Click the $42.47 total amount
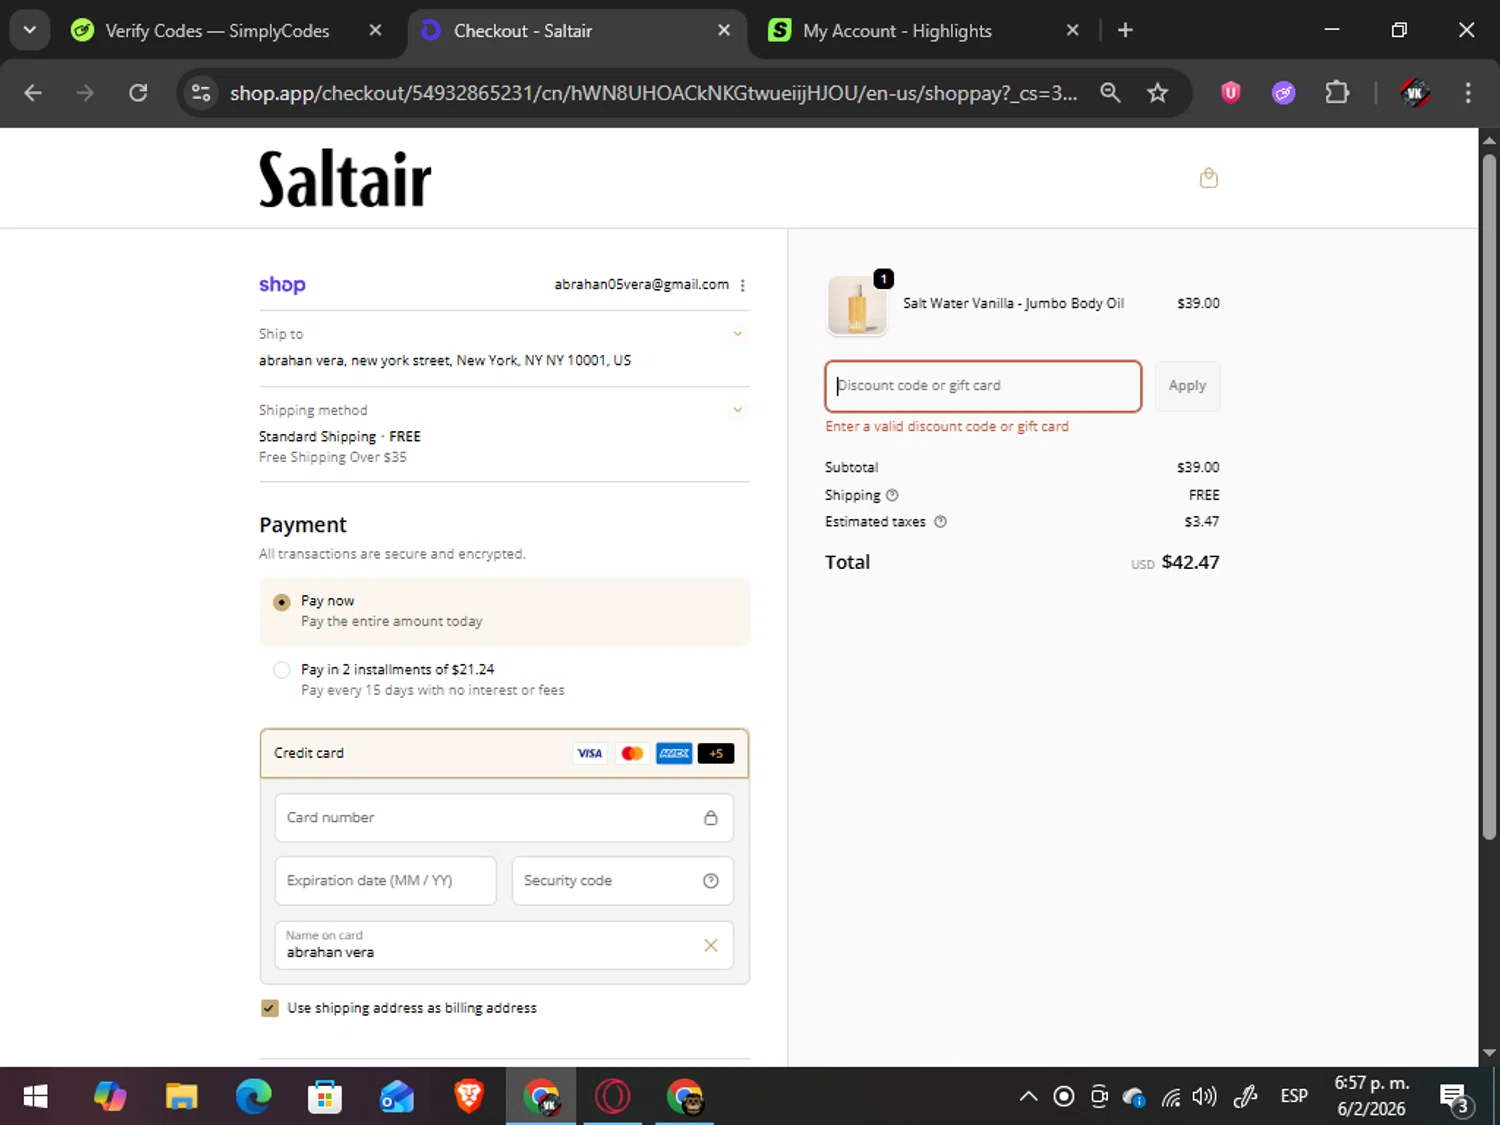The image size is (1500, 1125). point(1190,563)
